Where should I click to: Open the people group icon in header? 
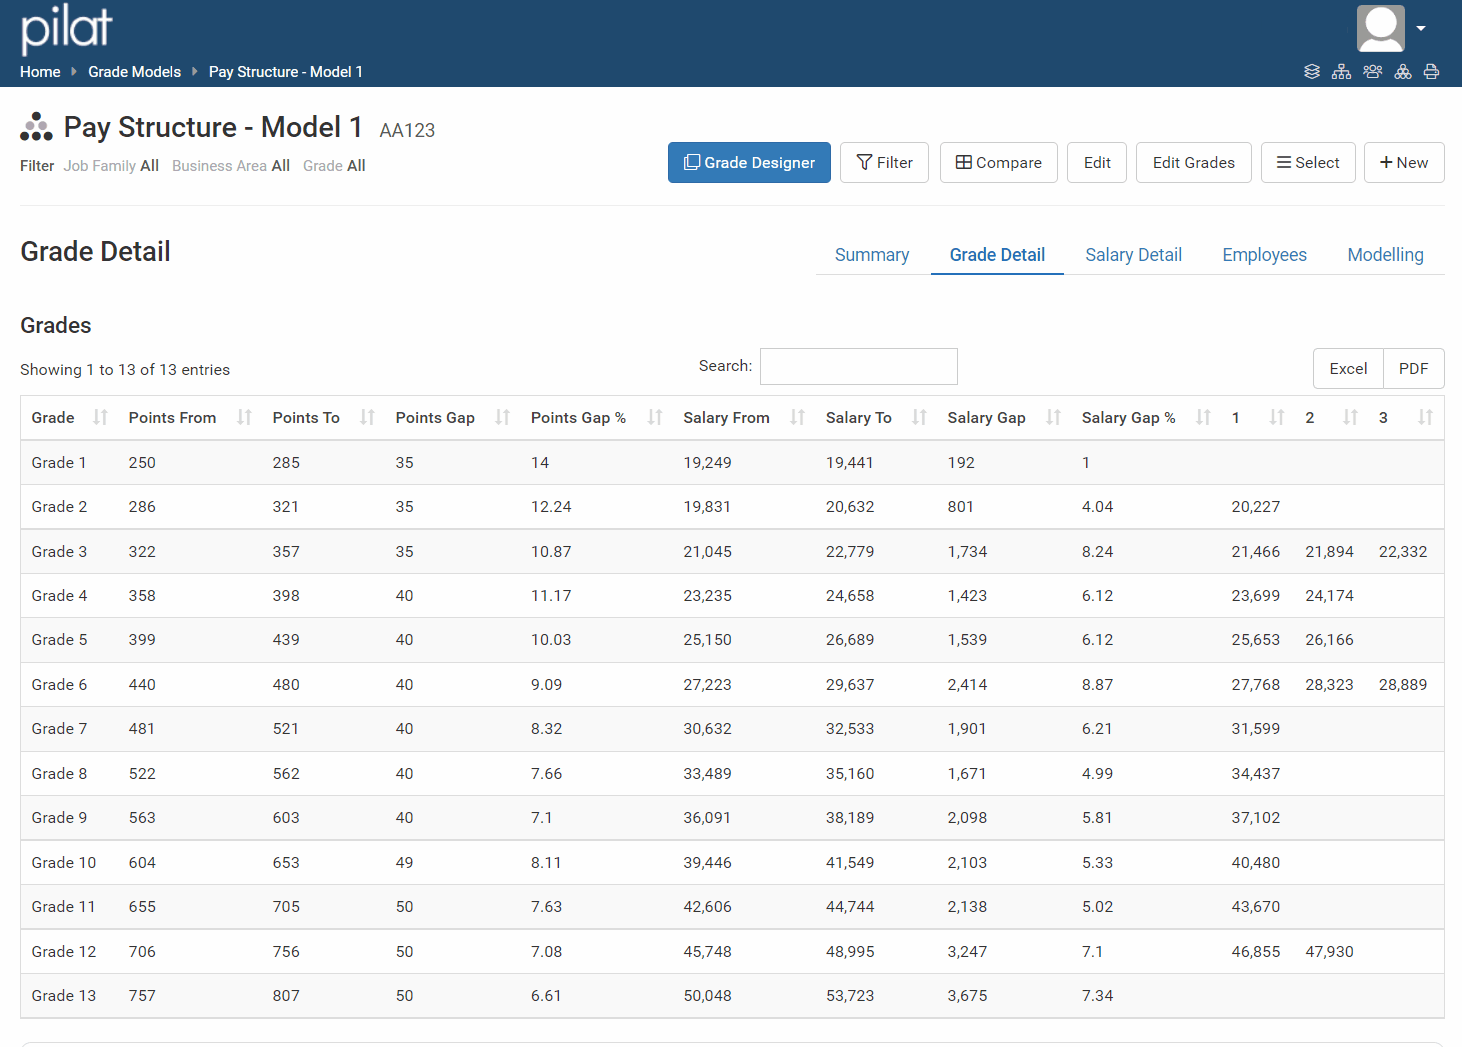pos(1373,72)
